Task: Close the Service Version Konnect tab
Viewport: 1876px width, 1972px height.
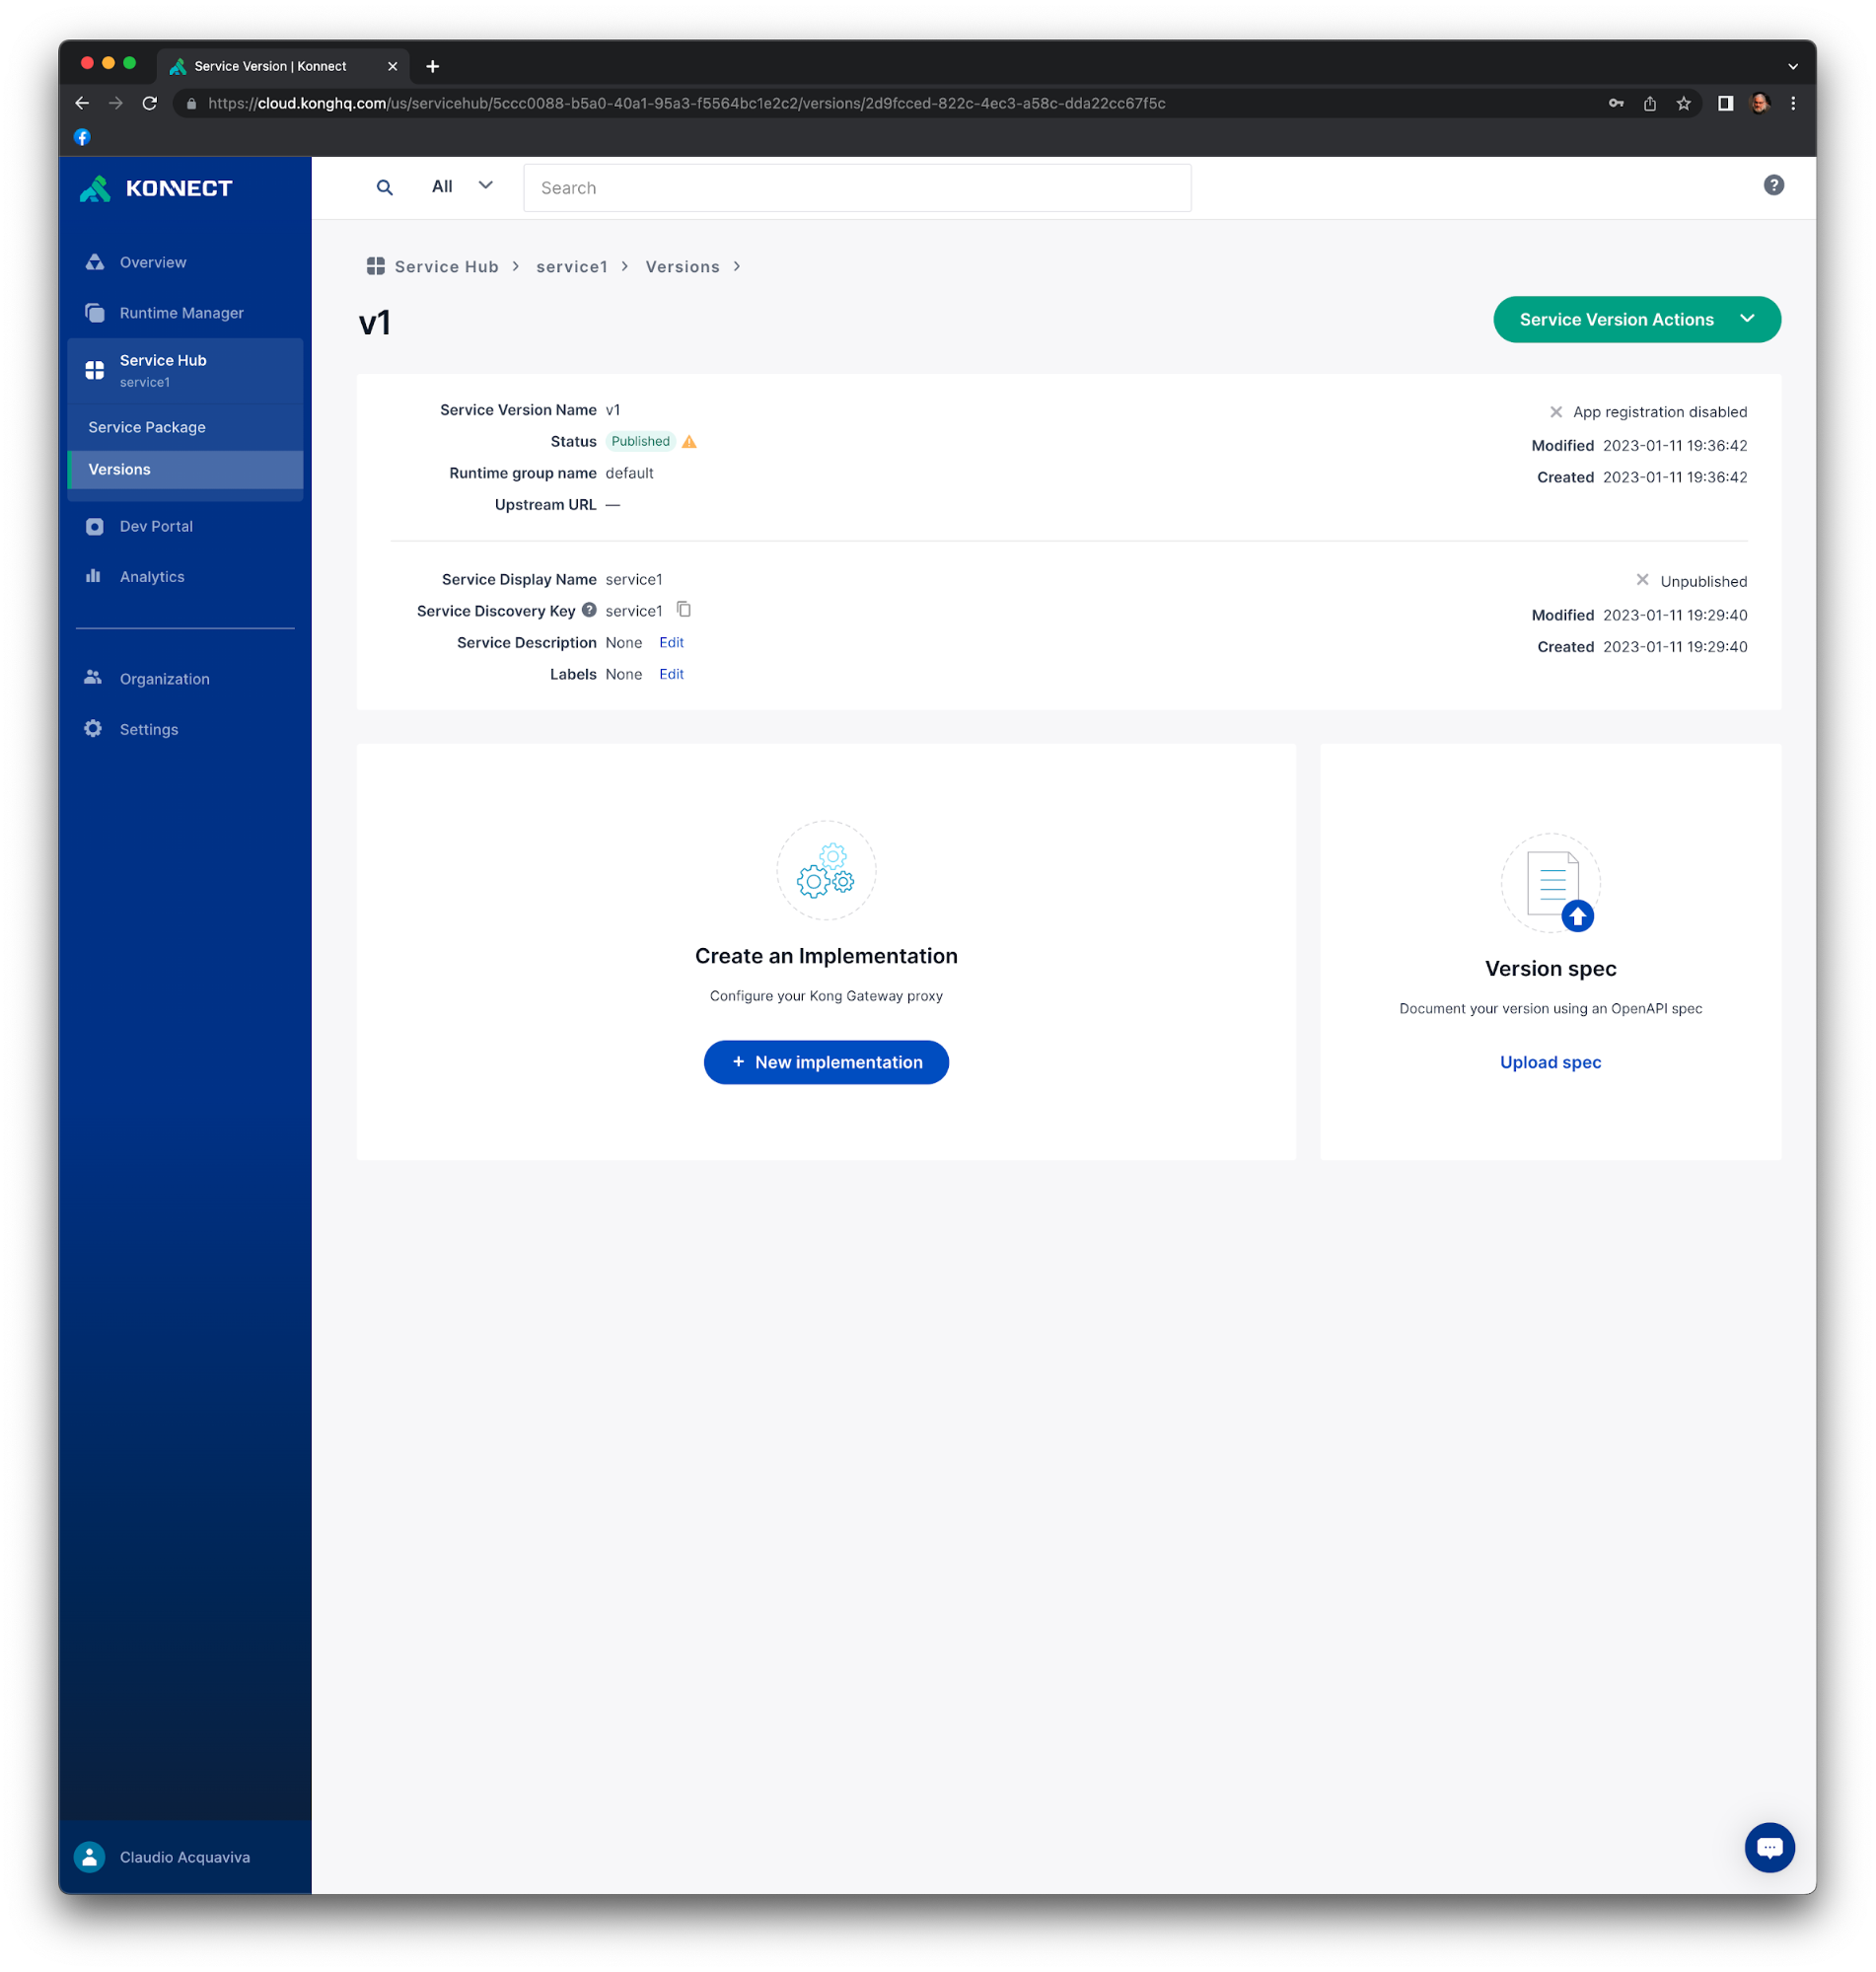Action: click(x=392, y=66)
